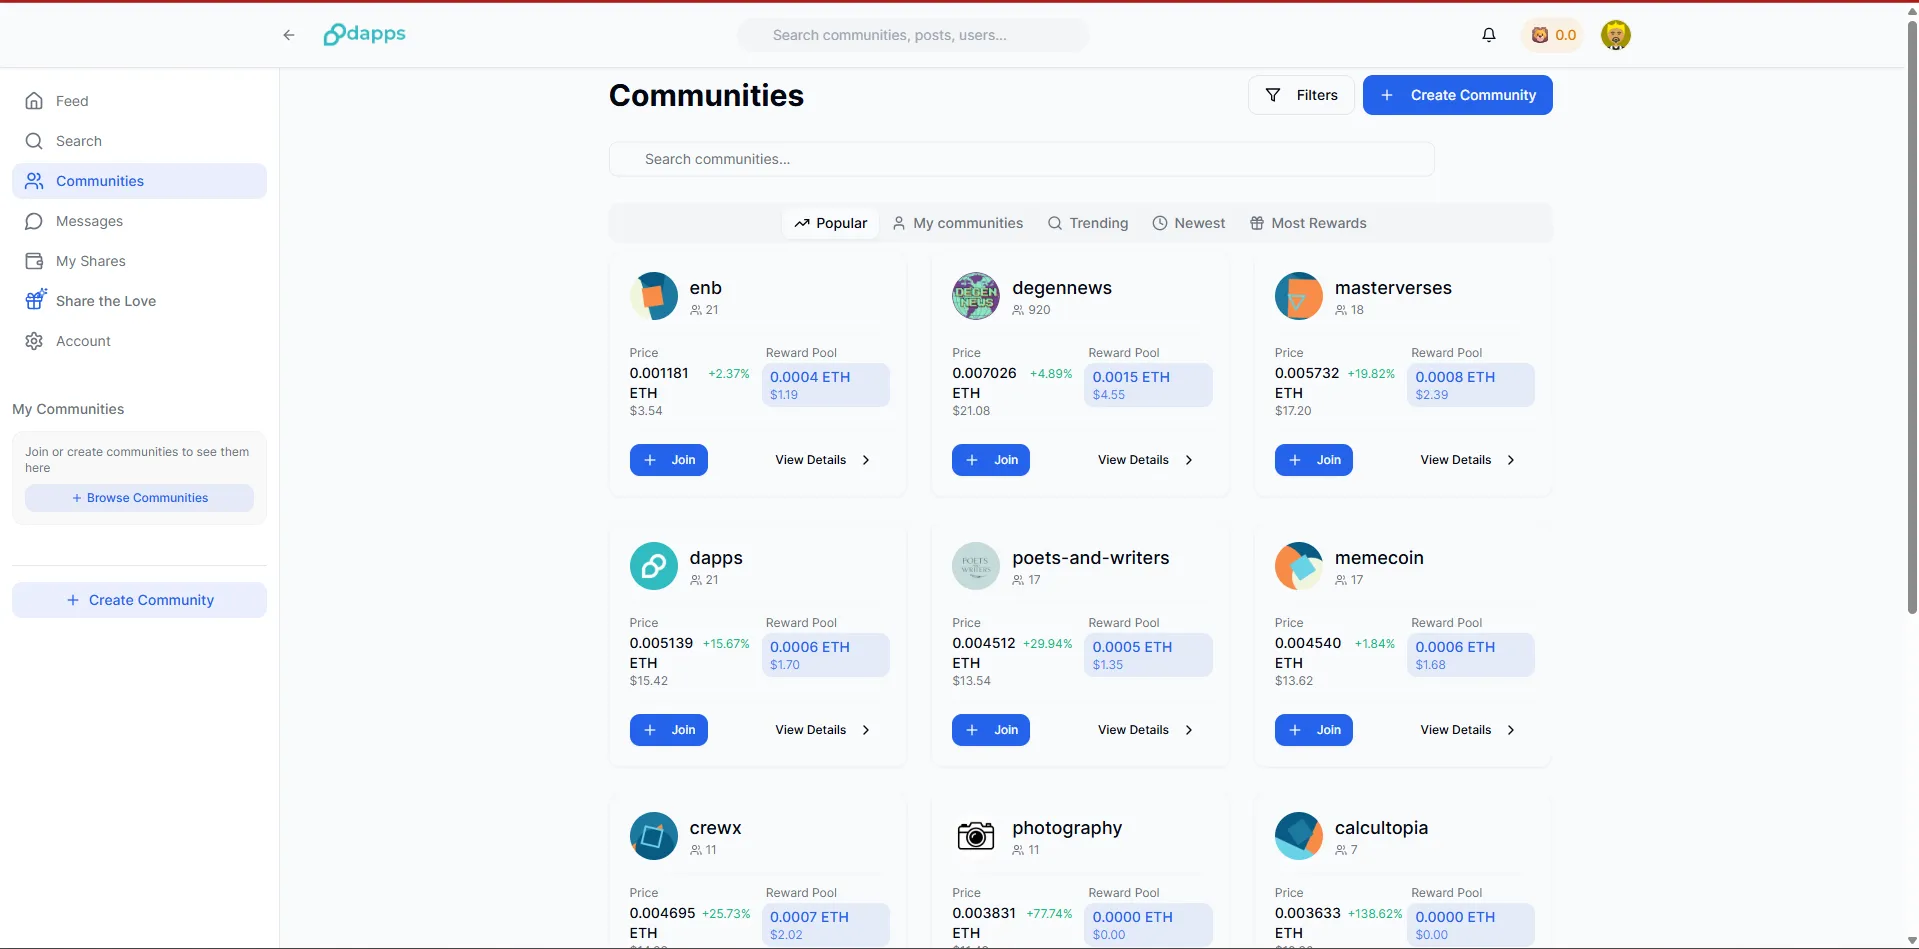This screenshot has width=1919, height=949.
Task: Switch to the Trending tab
Action: tap(1088, 223)
